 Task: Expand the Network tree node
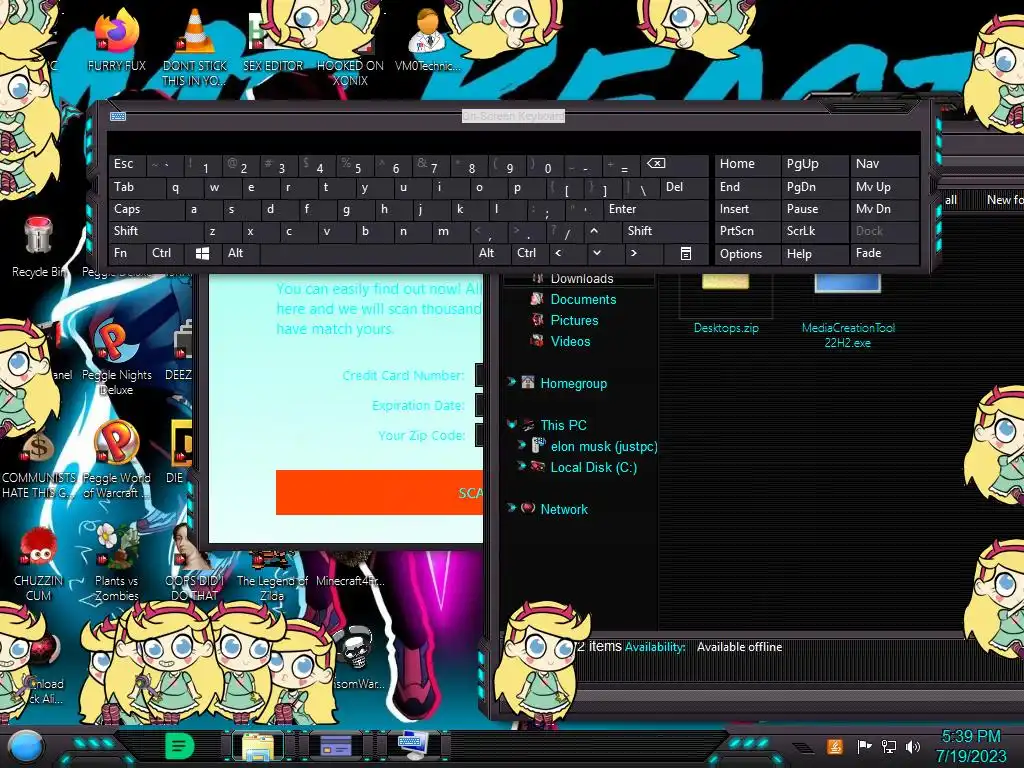[511, 507]
